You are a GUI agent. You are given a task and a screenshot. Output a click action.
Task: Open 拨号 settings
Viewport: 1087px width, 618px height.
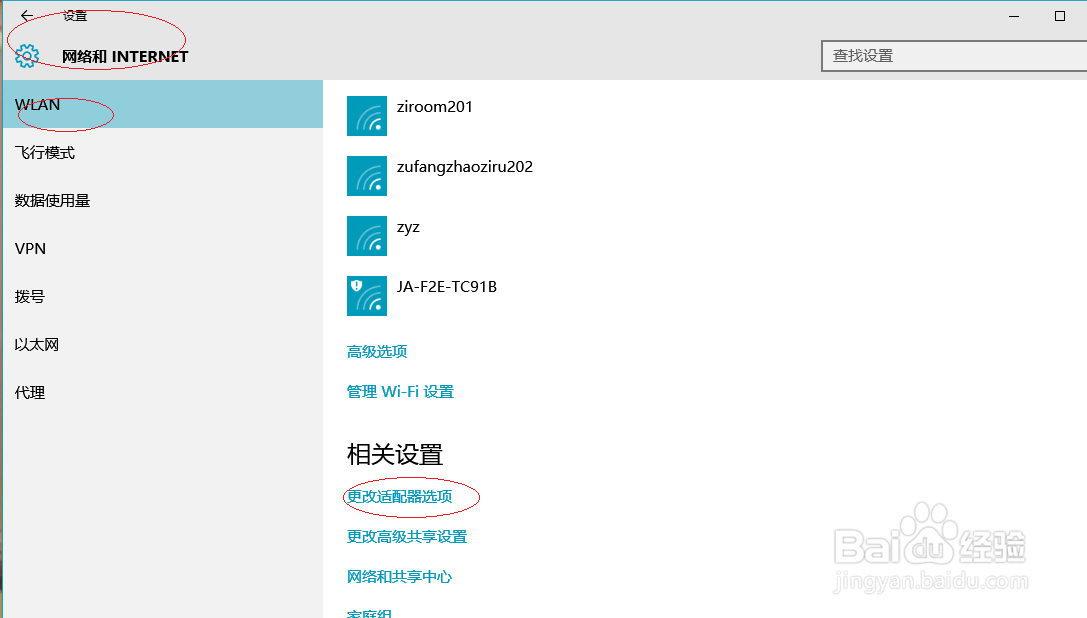30,296
